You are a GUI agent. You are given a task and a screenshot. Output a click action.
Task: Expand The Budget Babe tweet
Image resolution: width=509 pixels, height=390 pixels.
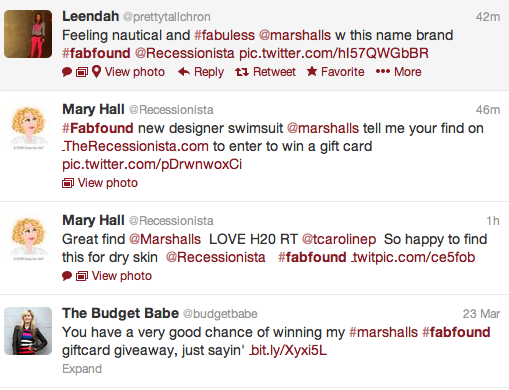coord(82,369)
